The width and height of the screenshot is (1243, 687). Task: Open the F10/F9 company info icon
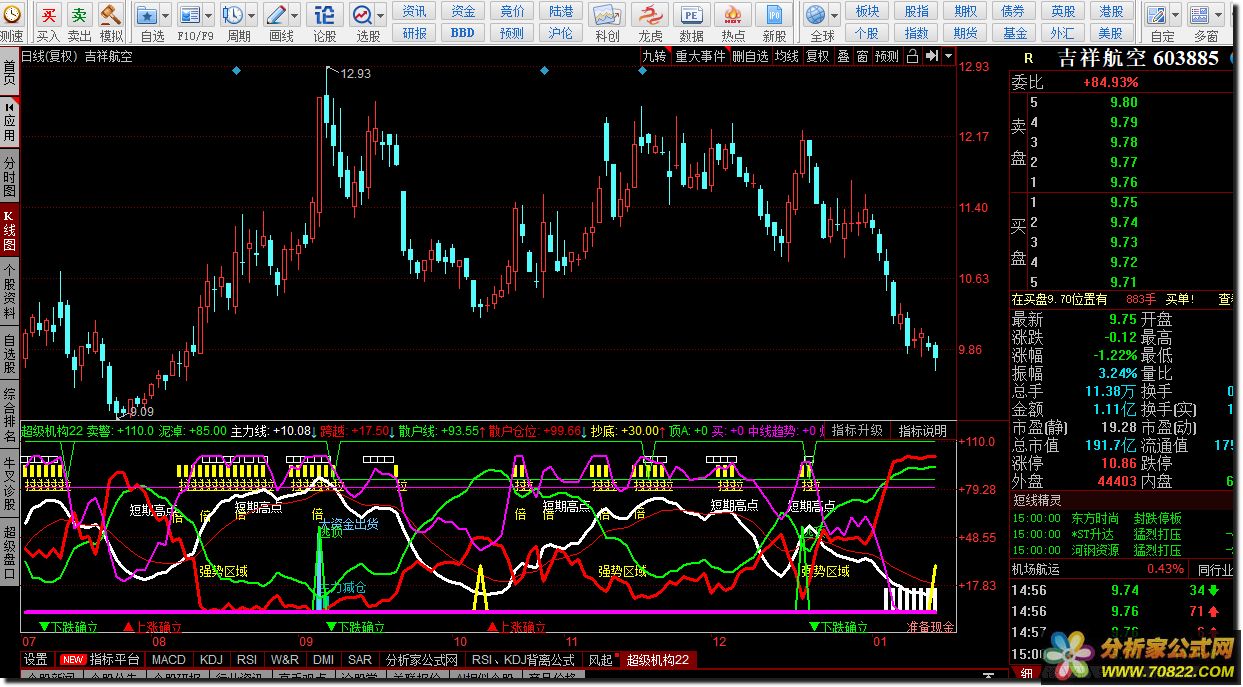click(190, 15)
